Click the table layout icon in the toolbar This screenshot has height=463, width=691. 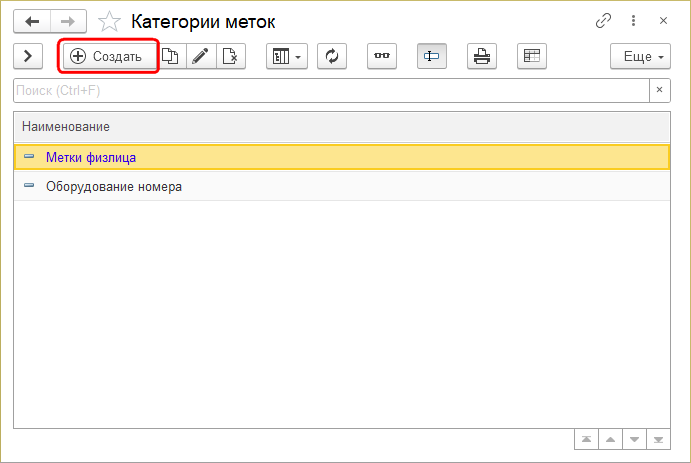532,57
